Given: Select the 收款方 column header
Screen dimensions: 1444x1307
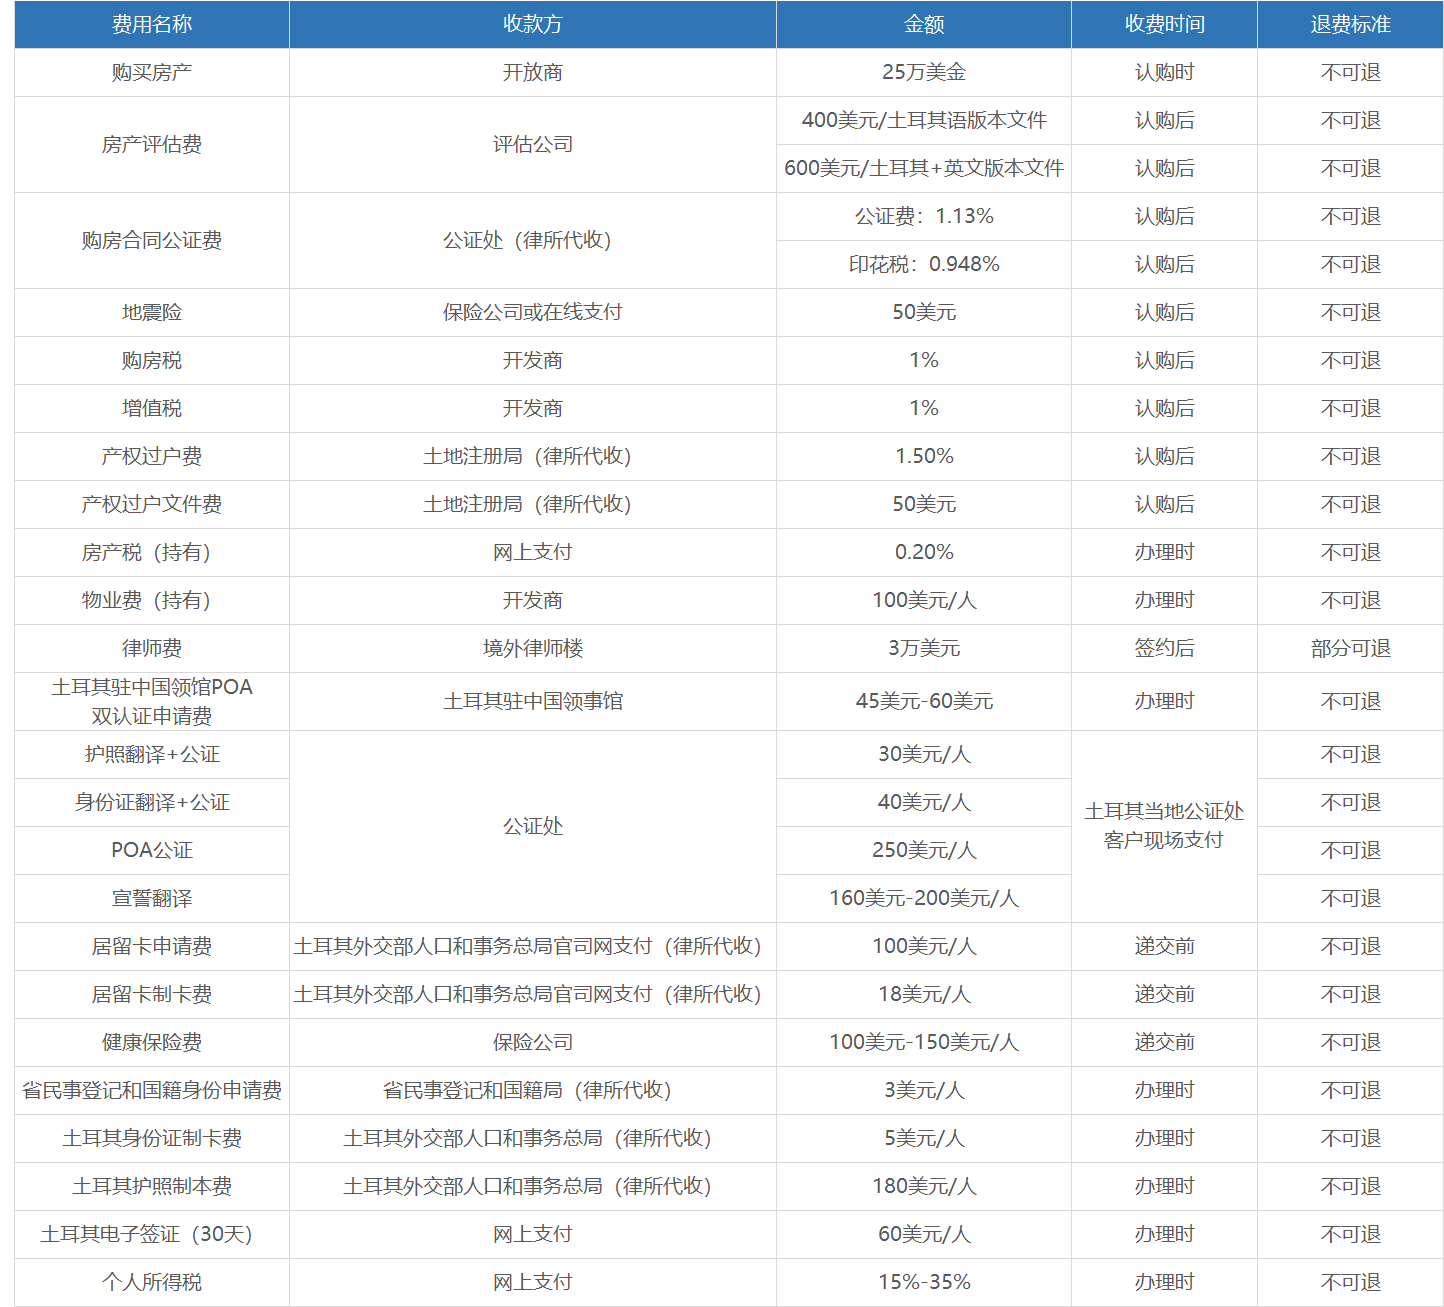Looking at the screenshot, I should click(x=532, y=24).
